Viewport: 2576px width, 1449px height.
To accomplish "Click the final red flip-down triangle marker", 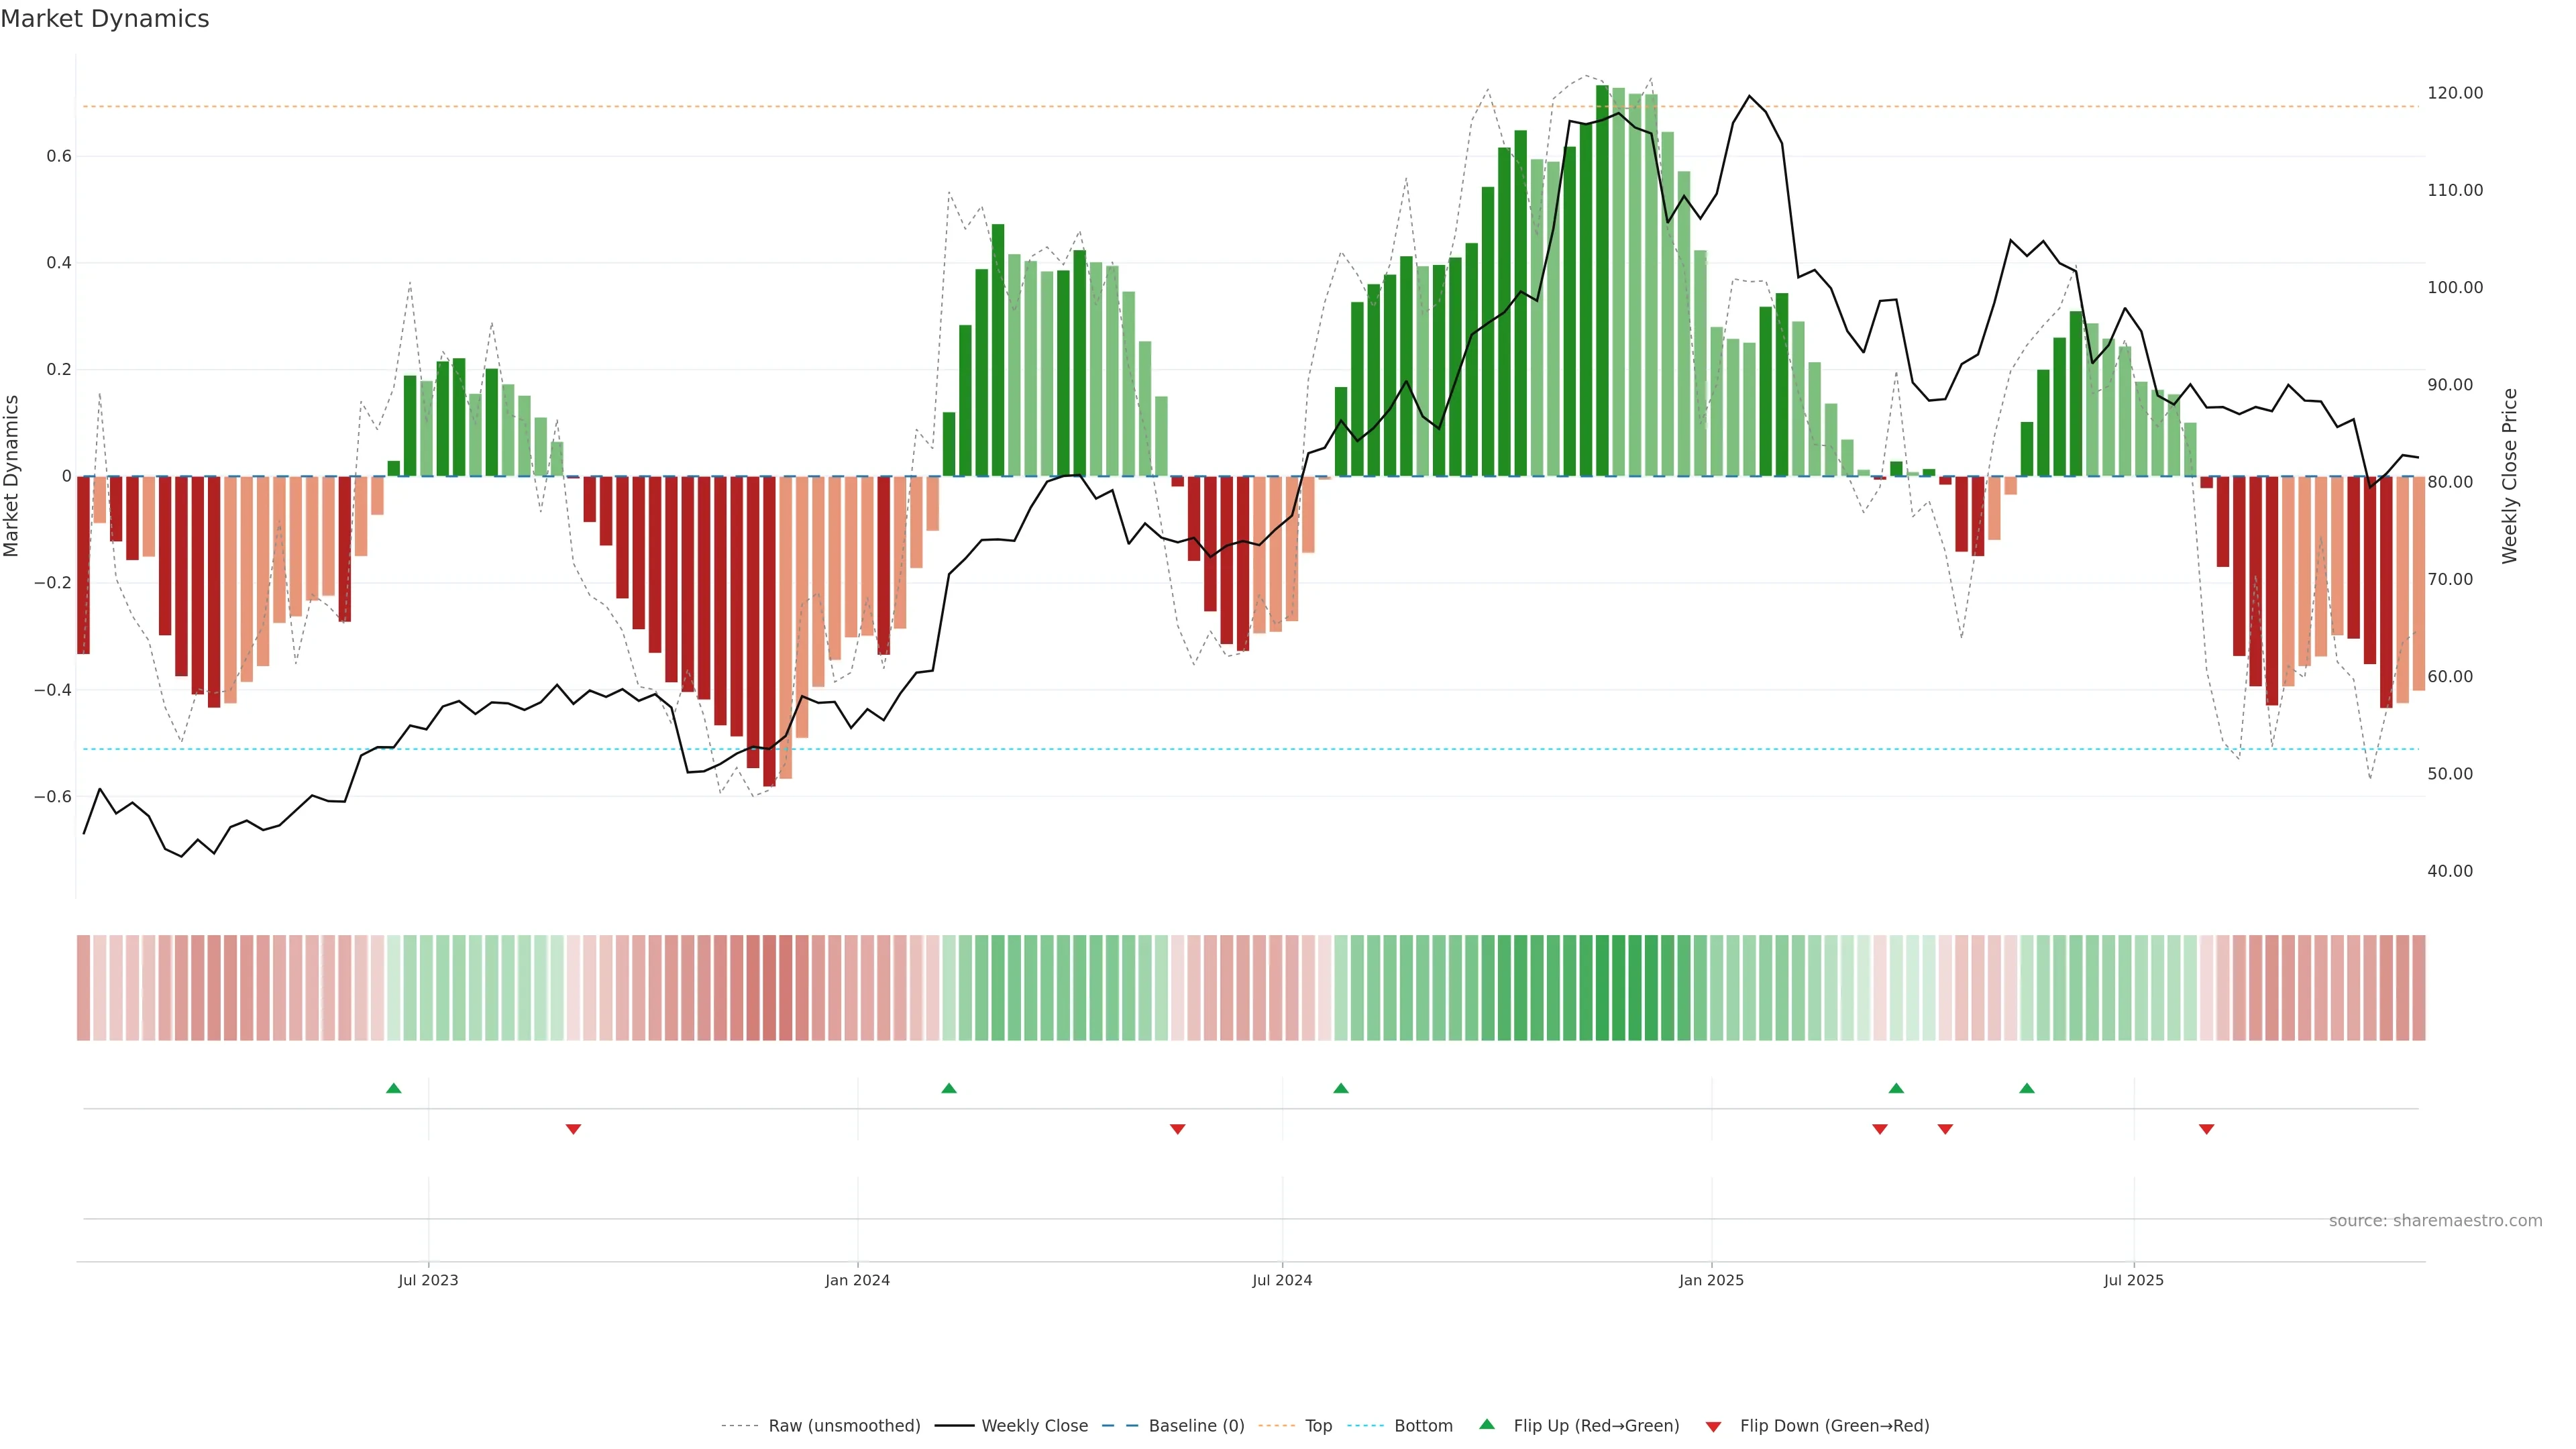I will click(2207, 1129).
